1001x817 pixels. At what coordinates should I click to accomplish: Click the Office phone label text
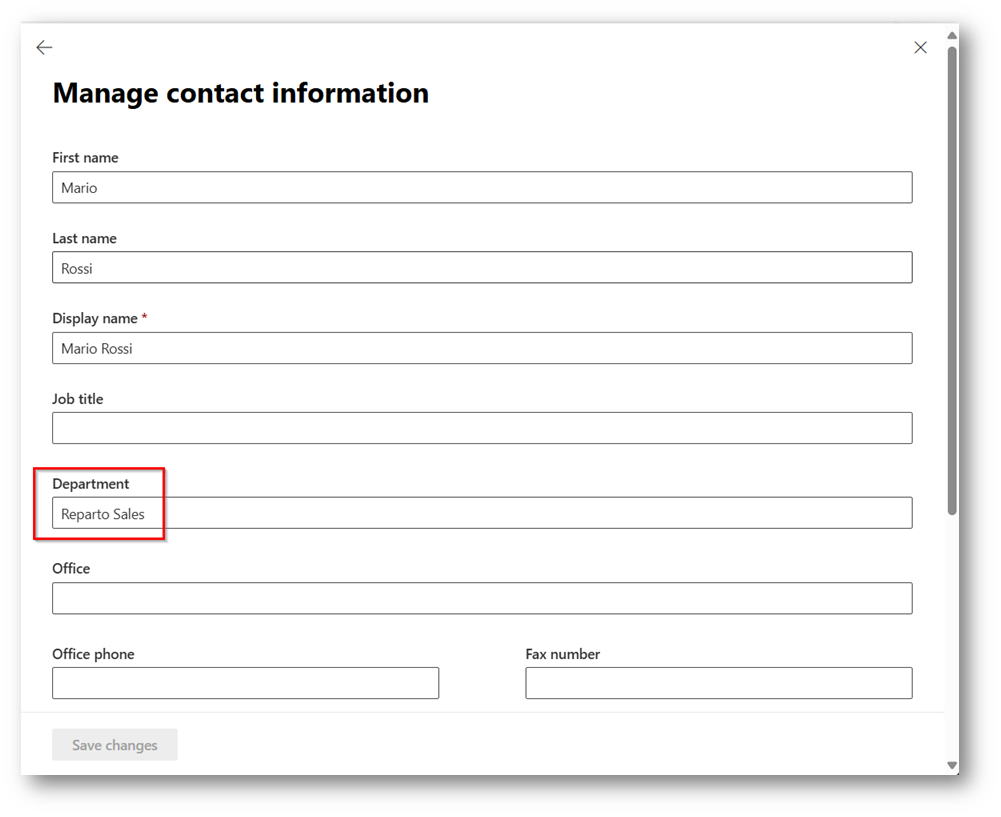(x=93, y=654)
